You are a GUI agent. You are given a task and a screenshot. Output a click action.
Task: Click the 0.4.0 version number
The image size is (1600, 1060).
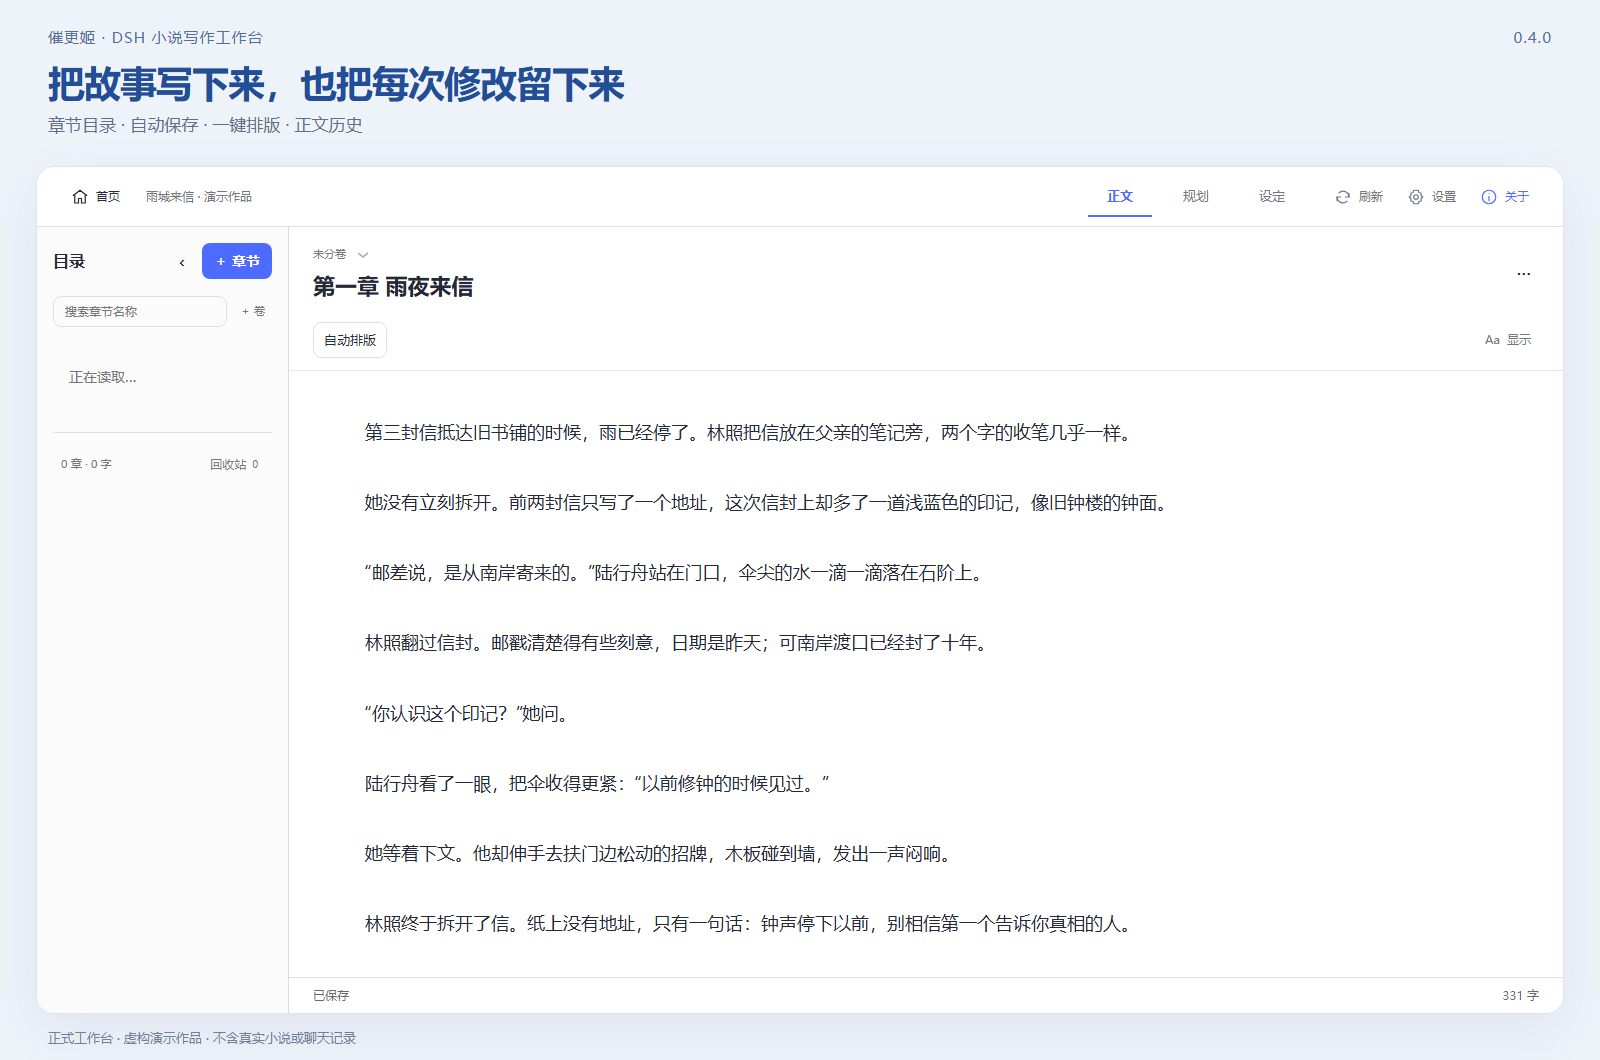[x=1532, y=38]
